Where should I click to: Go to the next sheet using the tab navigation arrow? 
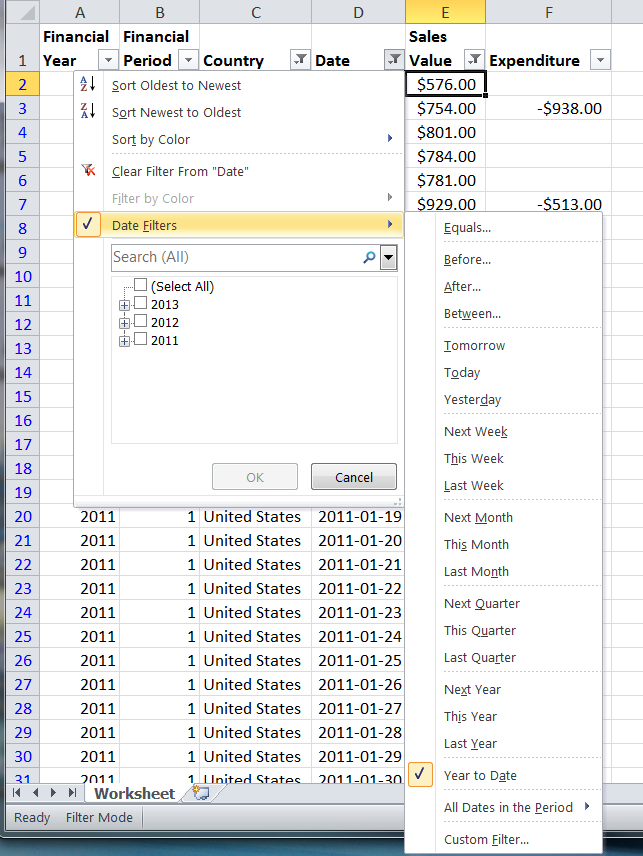click(x=53, y=793)
